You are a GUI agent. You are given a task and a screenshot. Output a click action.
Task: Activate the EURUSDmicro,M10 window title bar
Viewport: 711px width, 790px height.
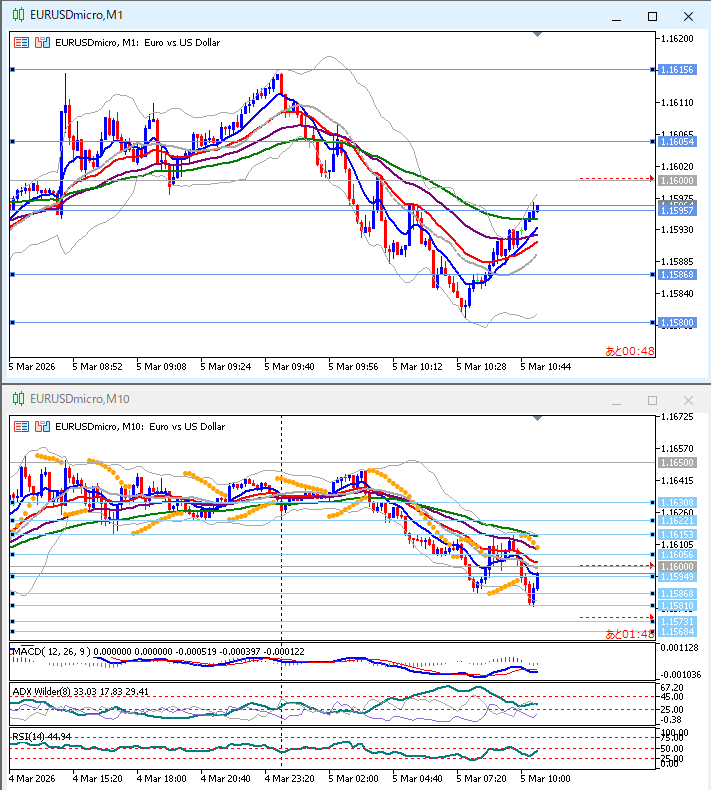pos(300,399)
